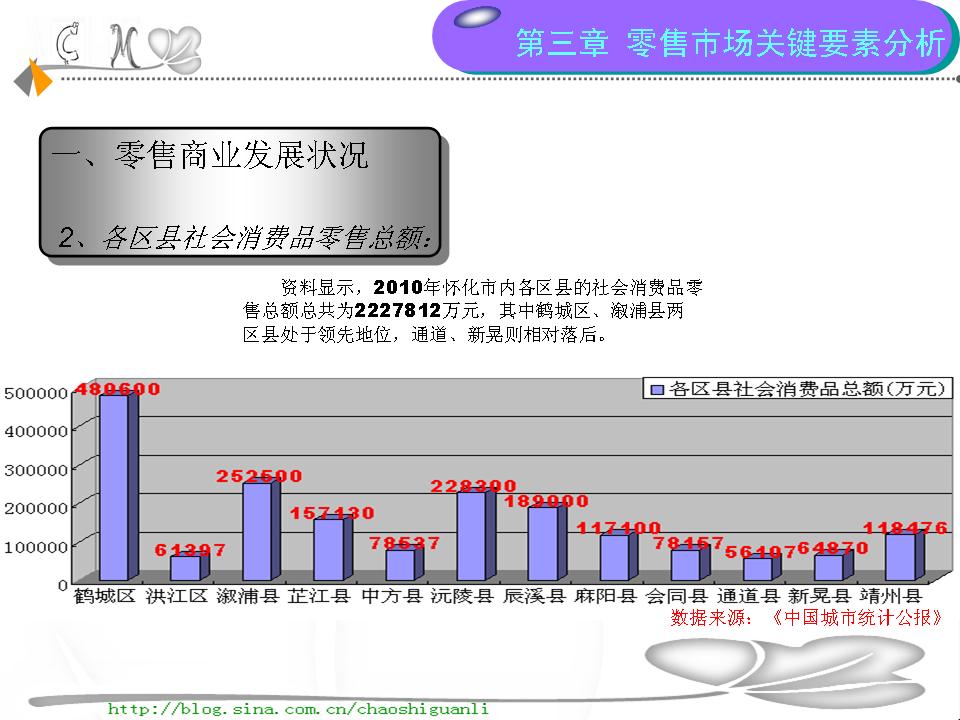Select the subheading 2、各区县社会消费品零售总额
960x720 pixels.
245,238
